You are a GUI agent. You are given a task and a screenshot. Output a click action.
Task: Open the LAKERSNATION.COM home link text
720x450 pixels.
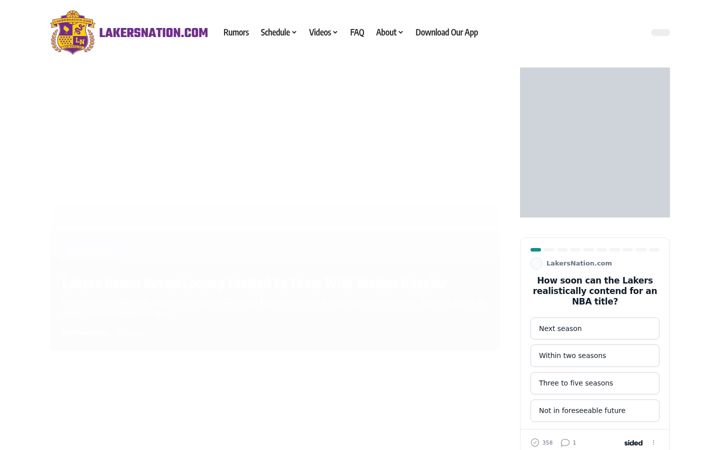pos(153,33)
